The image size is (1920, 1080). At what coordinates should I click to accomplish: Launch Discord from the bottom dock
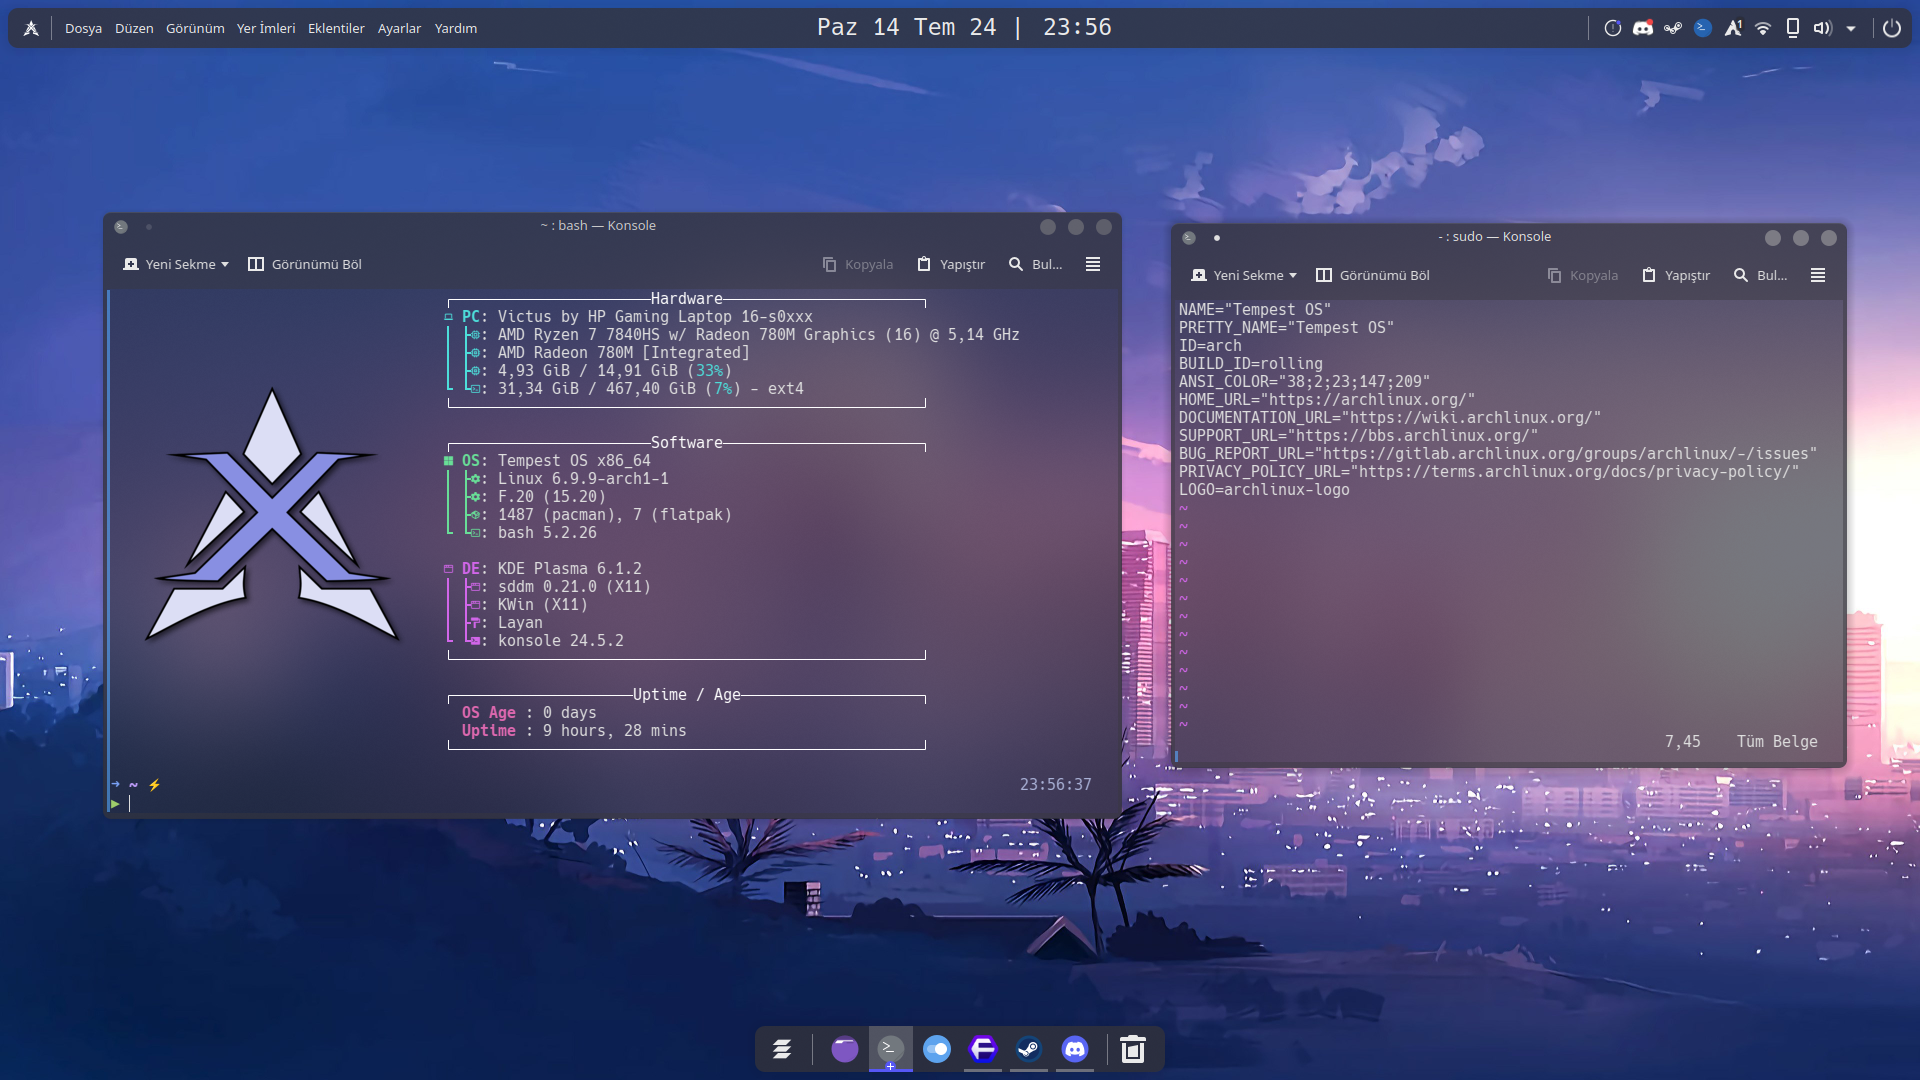1074,1049
